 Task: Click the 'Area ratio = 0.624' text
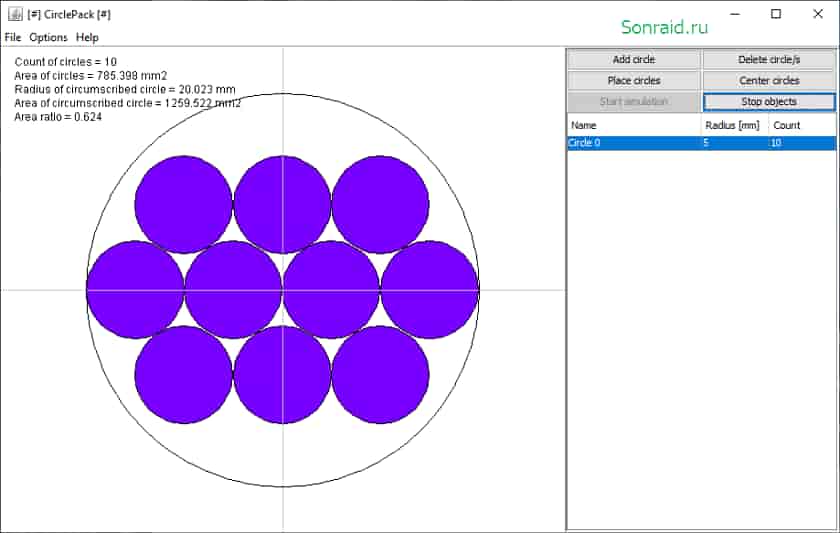pyautogui.click(x=58, y=117)
